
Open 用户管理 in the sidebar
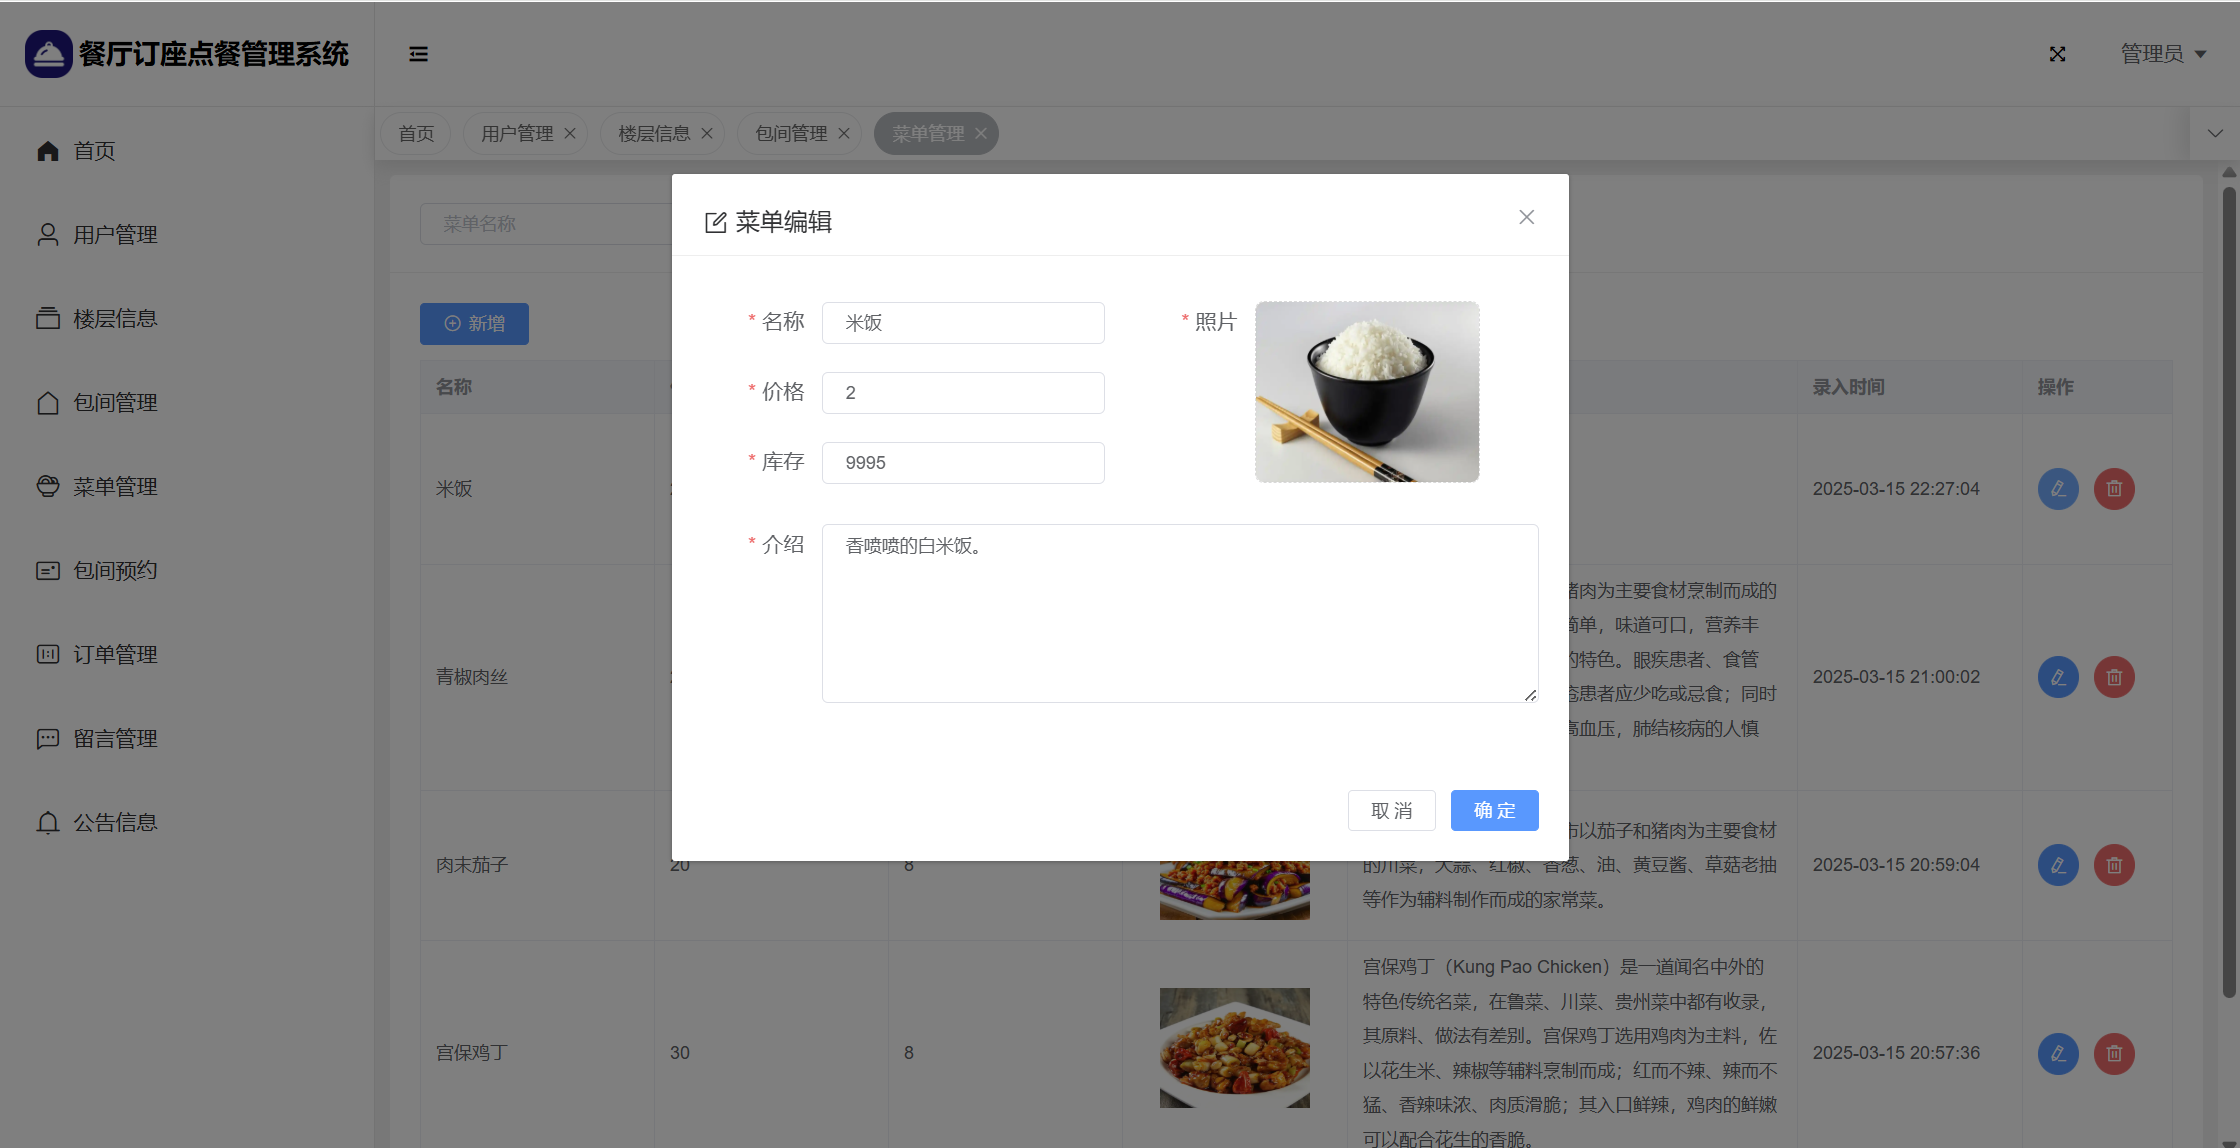tap(115, 235)
